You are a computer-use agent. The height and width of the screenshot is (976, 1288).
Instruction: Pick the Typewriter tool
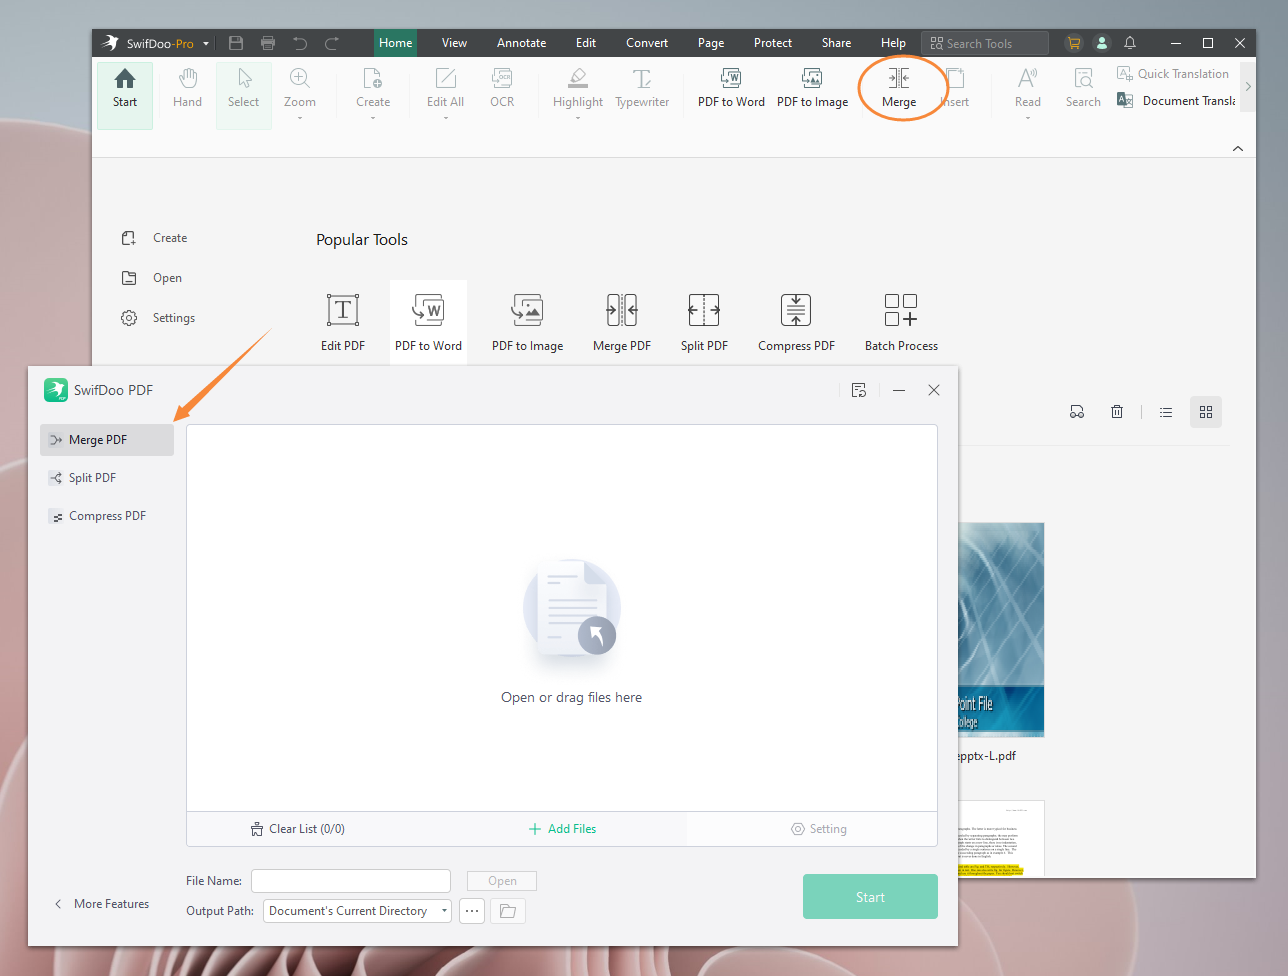pos(642,88)
